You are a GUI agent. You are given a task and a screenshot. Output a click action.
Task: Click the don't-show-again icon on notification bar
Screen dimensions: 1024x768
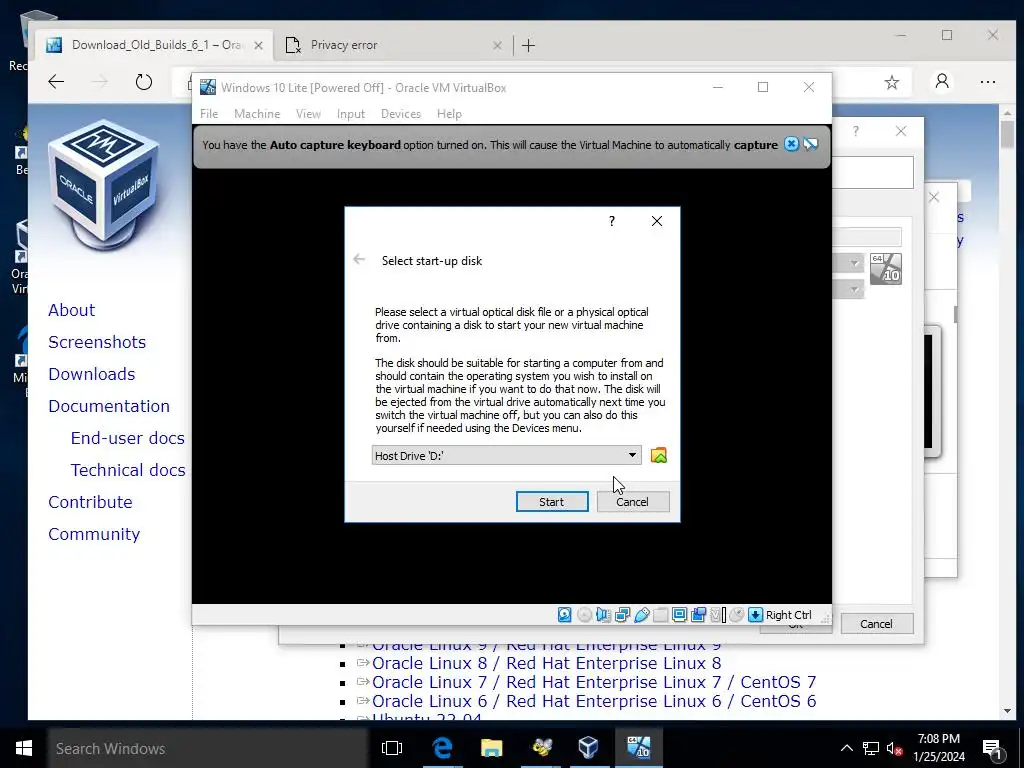click(x=810, y=144)
